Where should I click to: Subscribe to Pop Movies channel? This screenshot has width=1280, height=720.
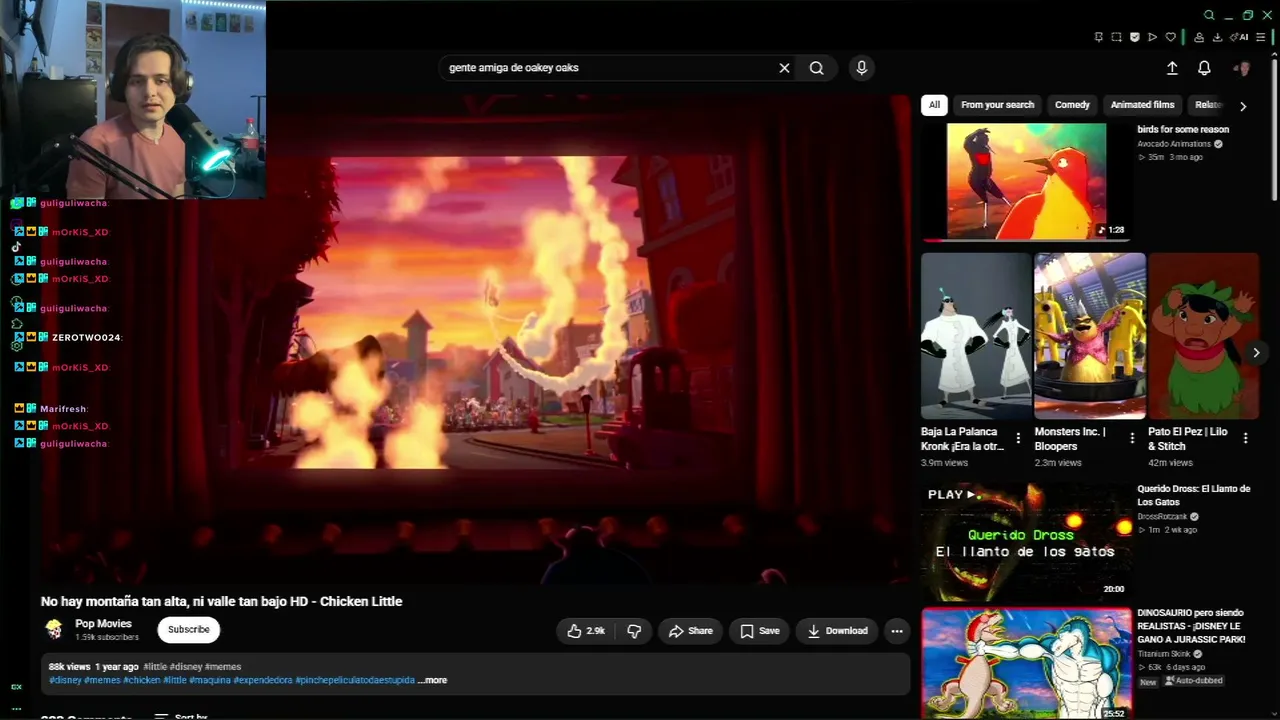pyautogui.click(x=189, y=630)
